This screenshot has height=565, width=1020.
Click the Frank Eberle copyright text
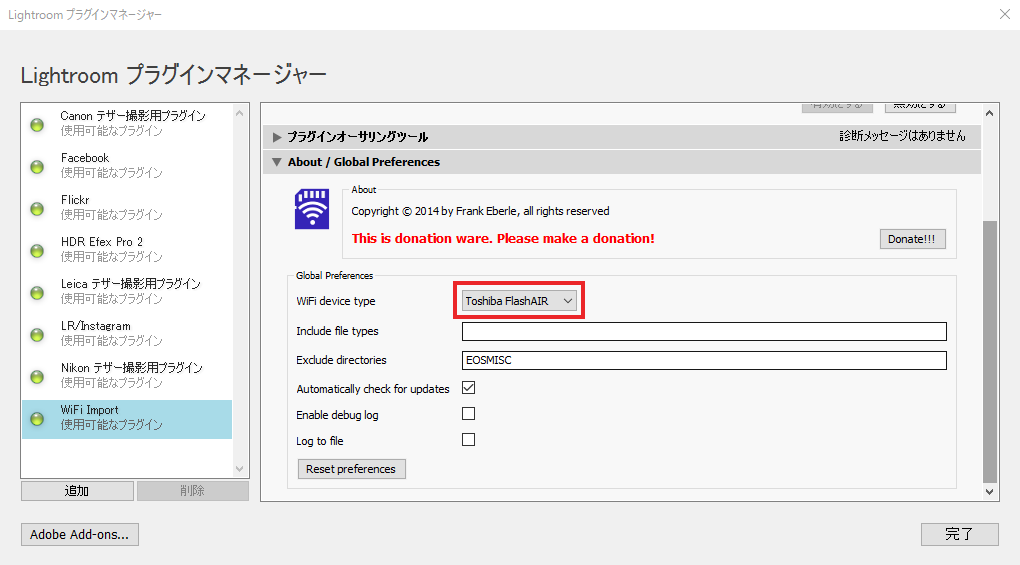click(x=480, y=211)
